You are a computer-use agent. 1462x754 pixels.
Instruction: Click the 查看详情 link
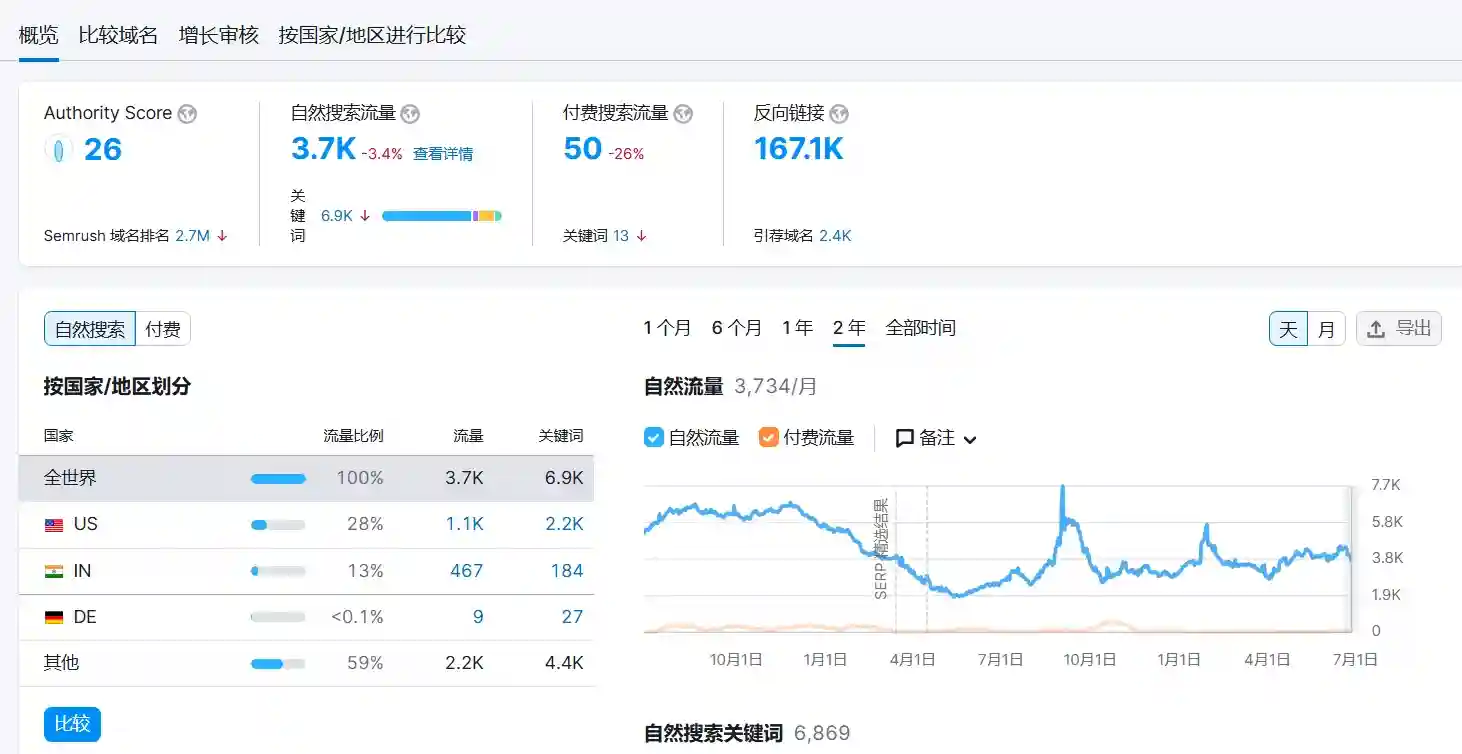(x=443, y=154)
